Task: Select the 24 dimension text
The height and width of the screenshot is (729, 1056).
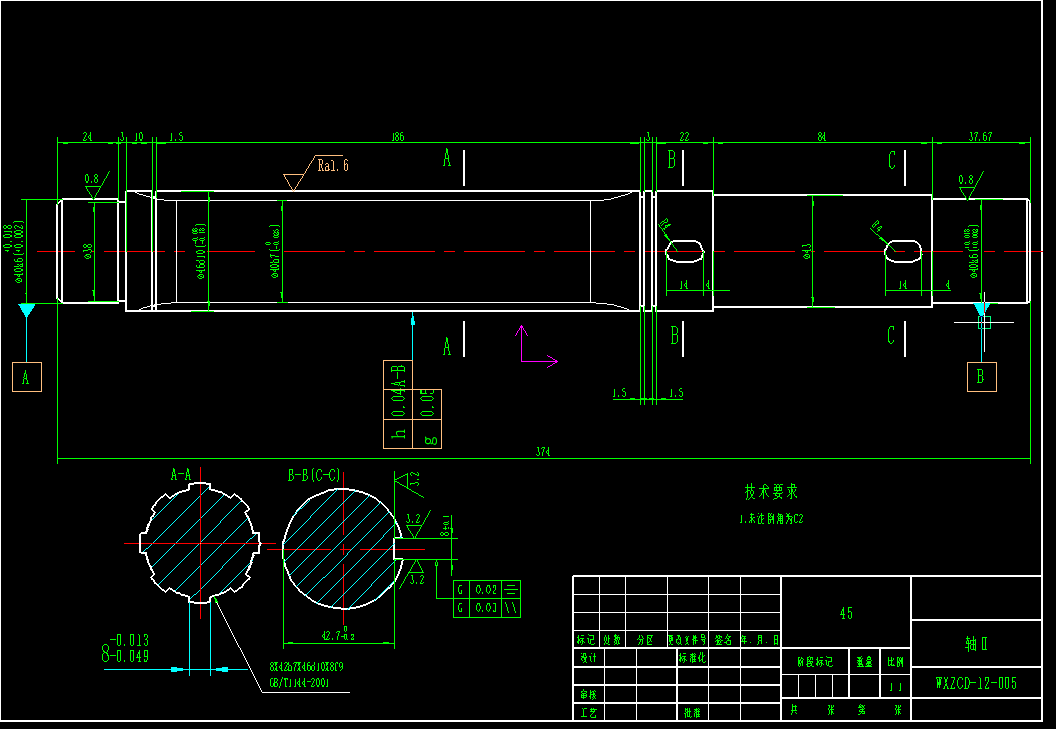Action: (88, 137)
